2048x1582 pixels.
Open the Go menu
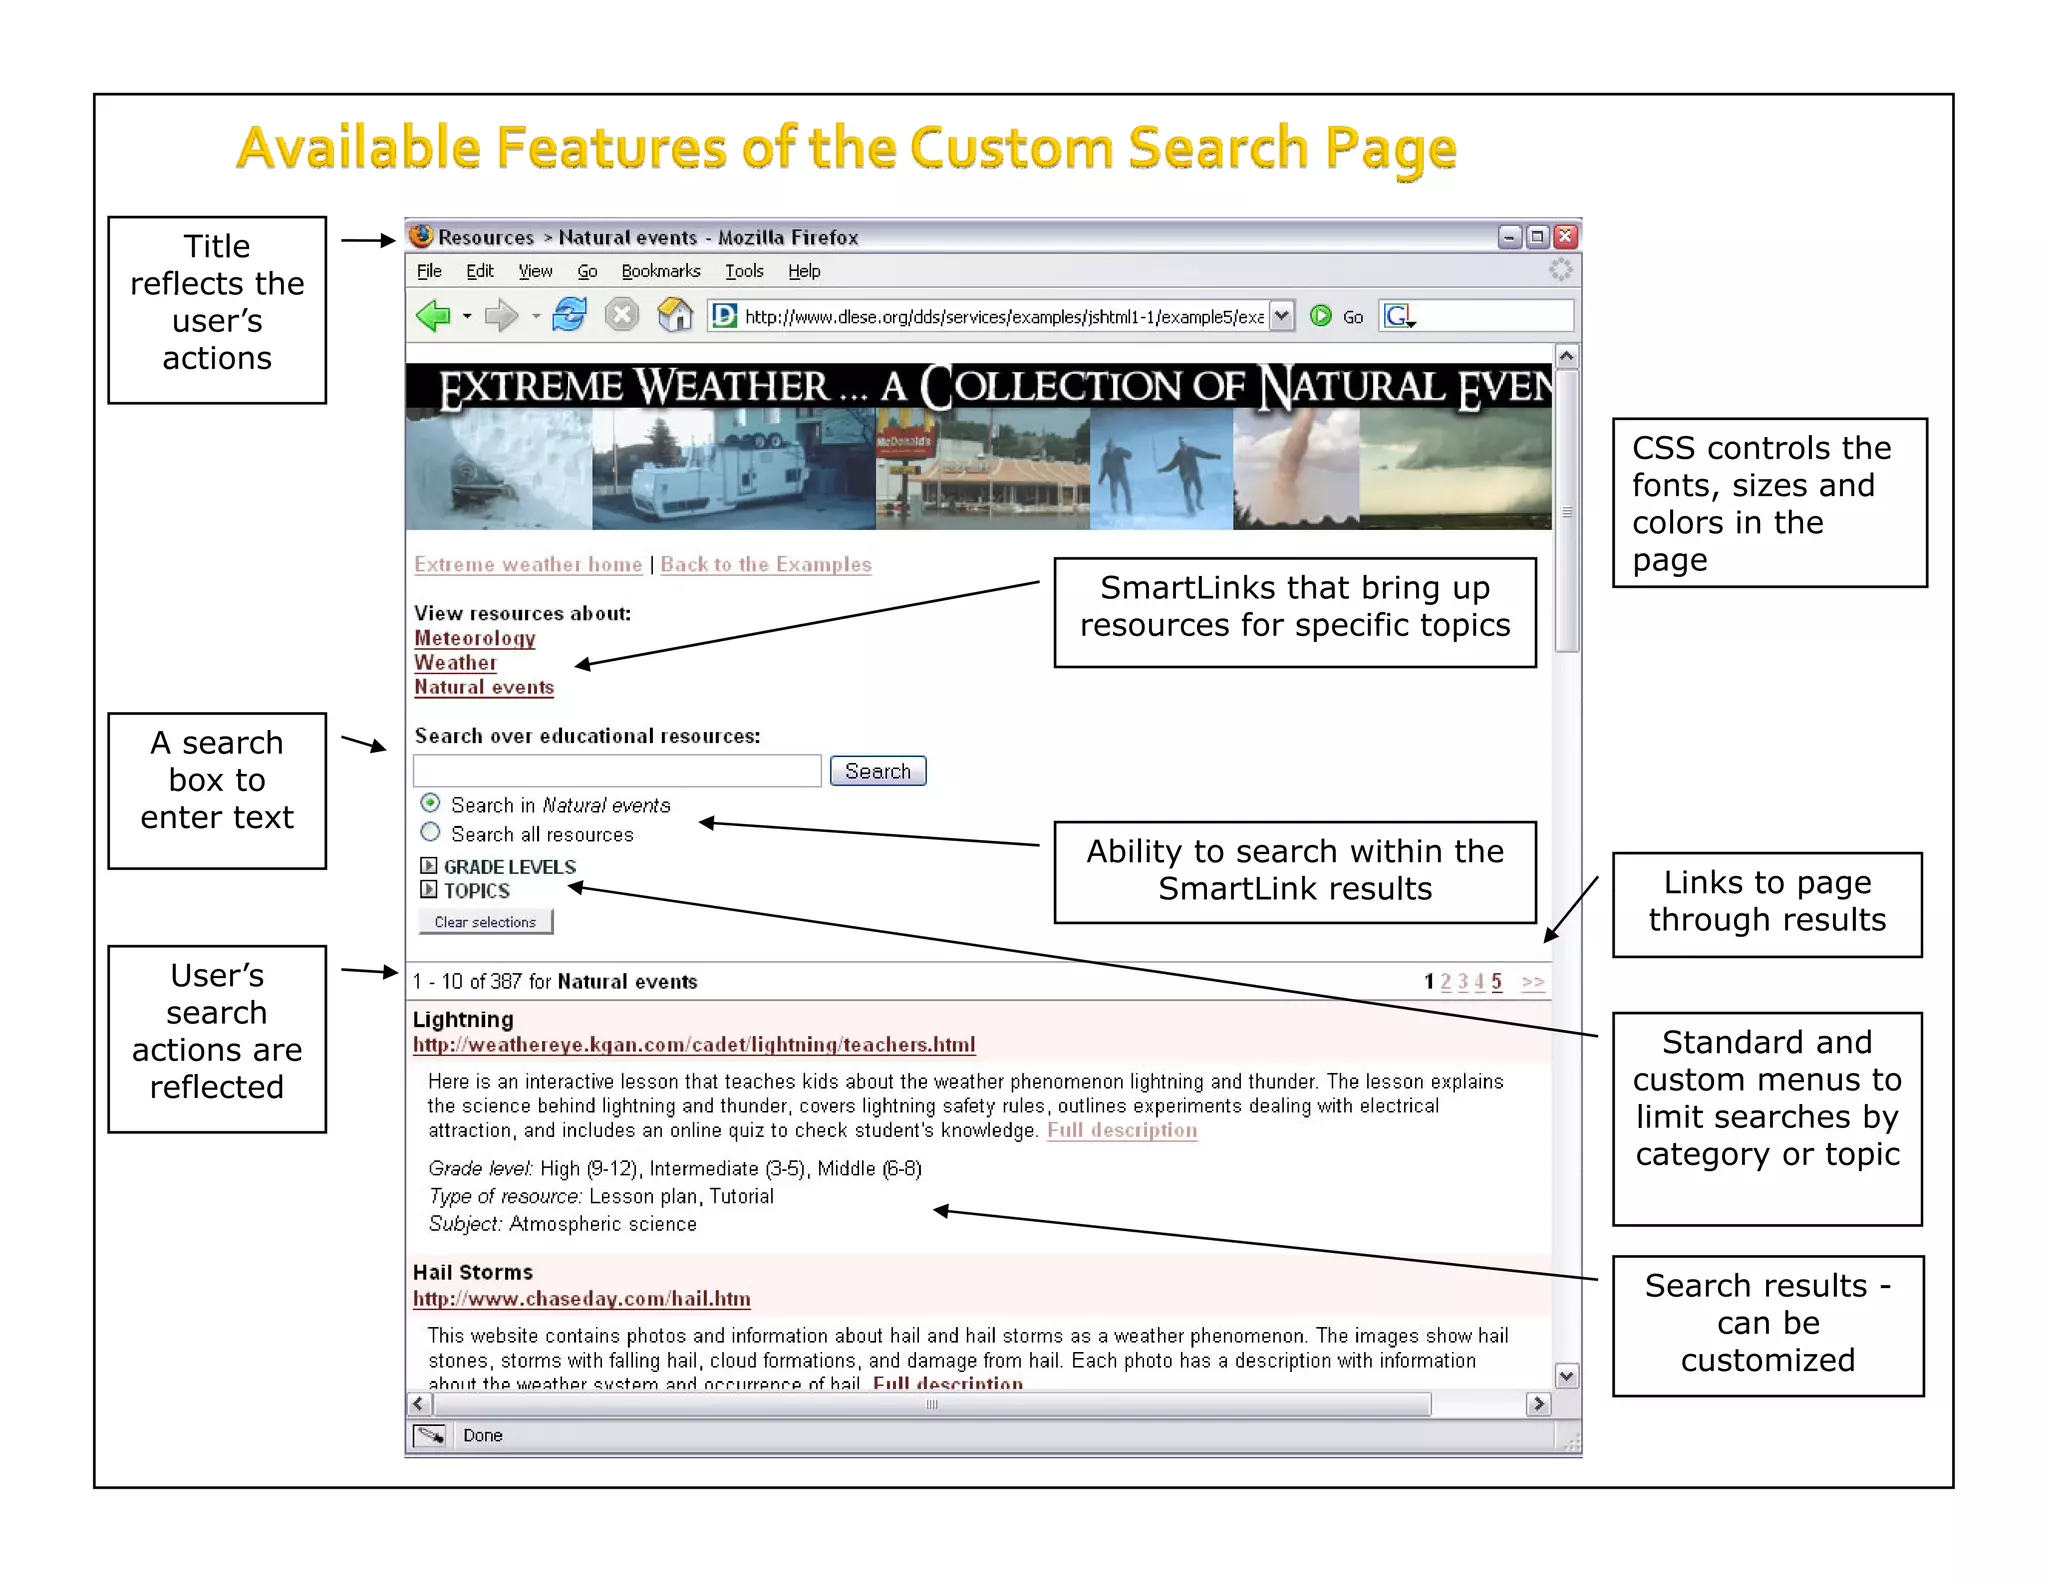(587, 271)
